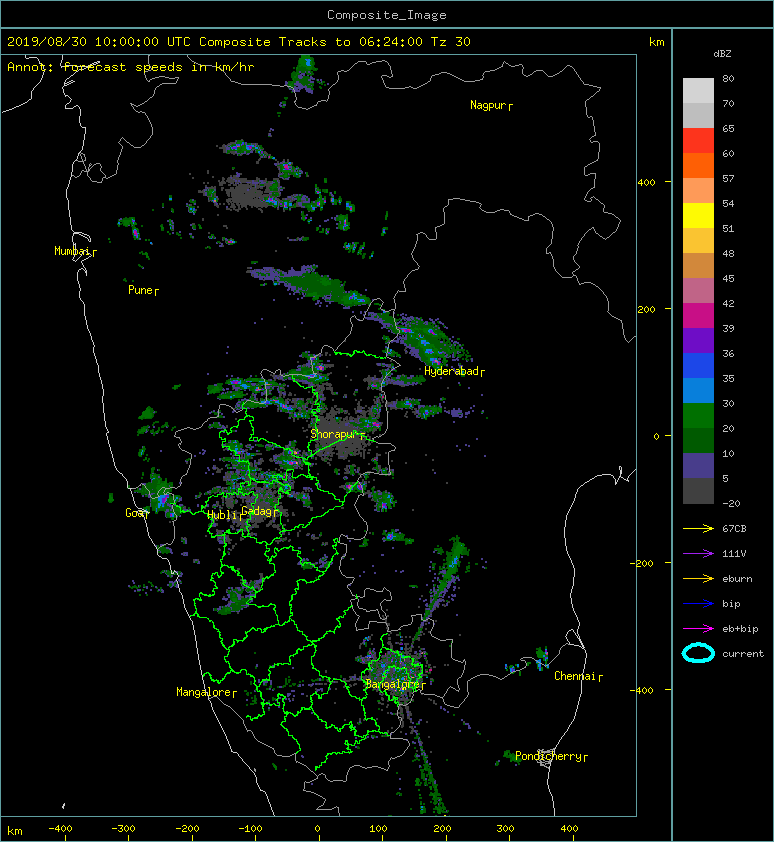Click the 'km' unit label in the top-right header
This screenshot has height=842, width=774.
(656, 42)
